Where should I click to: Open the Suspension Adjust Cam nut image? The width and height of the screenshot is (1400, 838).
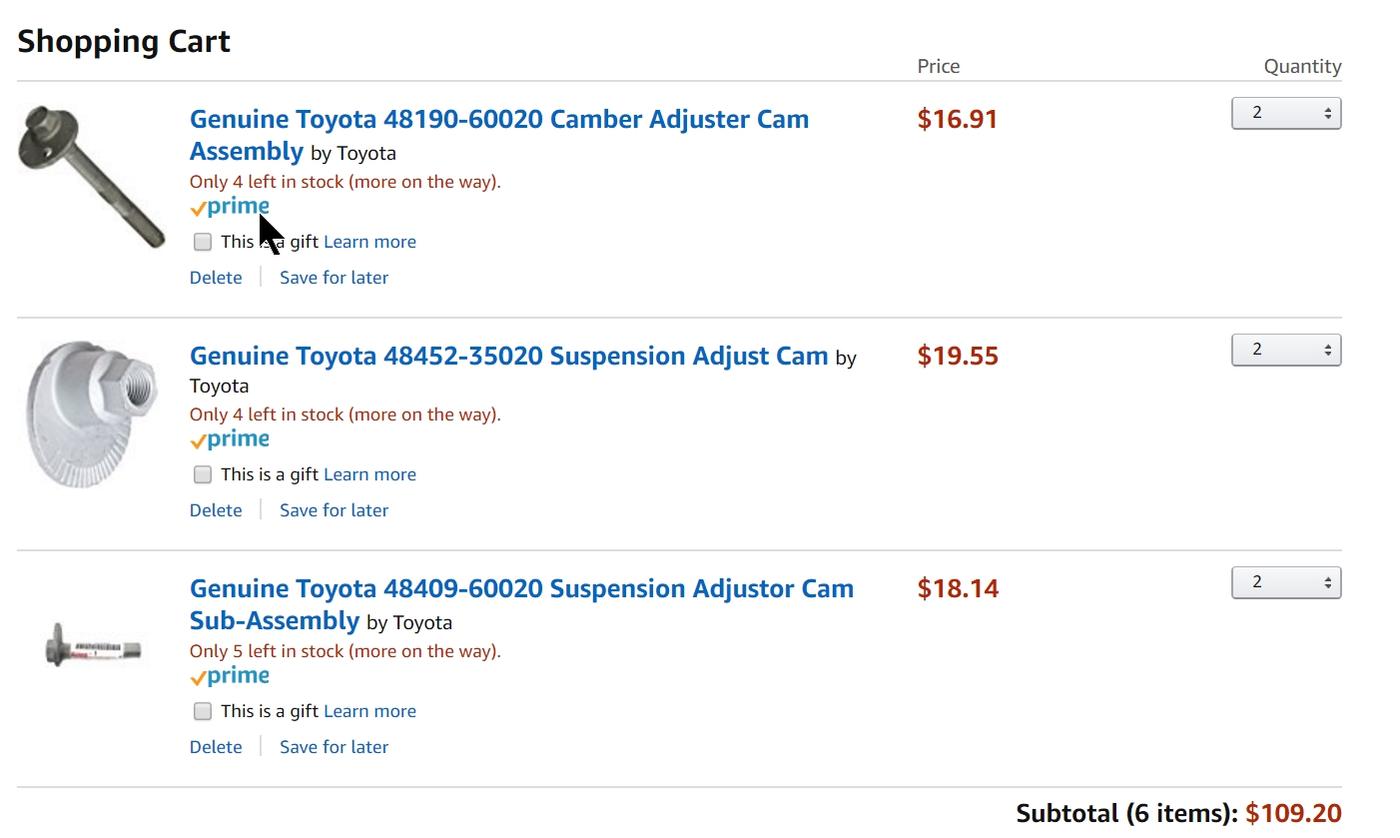coord(92,414)
